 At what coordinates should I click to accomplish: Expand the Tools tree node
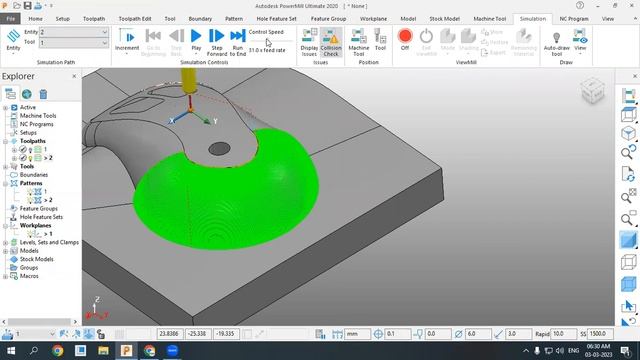[x=5, y=167]
